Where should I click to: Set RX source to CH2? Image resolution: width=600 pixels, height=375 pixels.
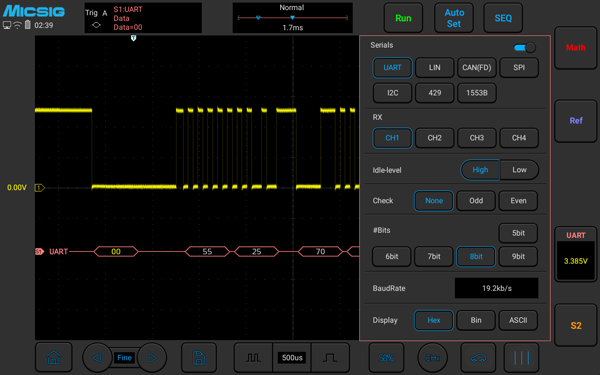click(x=434, y=138)
